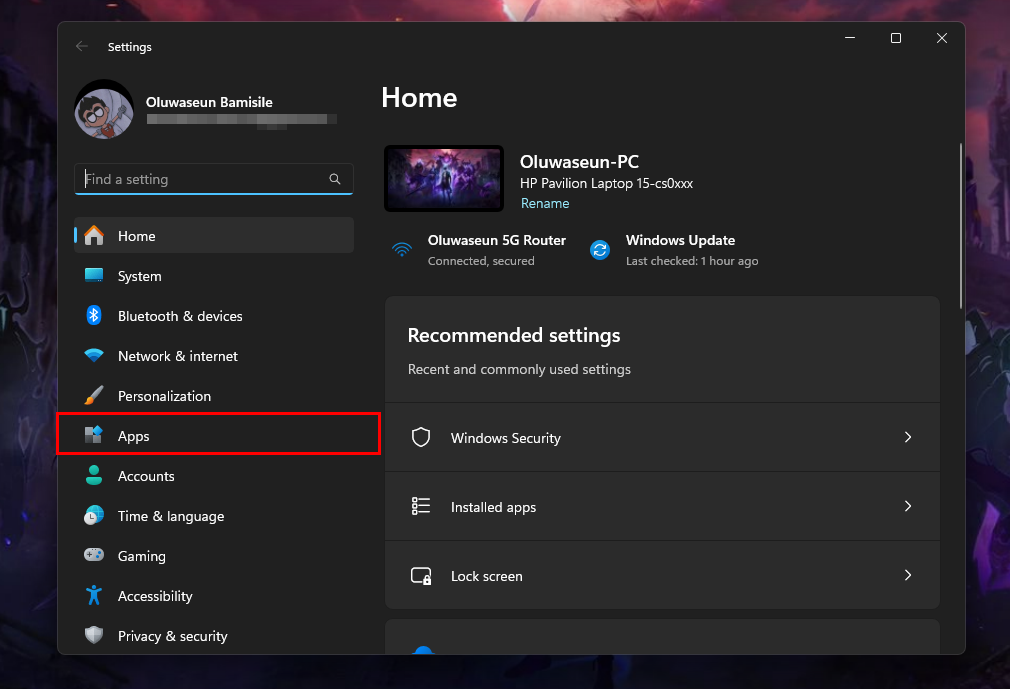
Task: Expand the Windows Security row chevron
Action: [x=908, y=437]
